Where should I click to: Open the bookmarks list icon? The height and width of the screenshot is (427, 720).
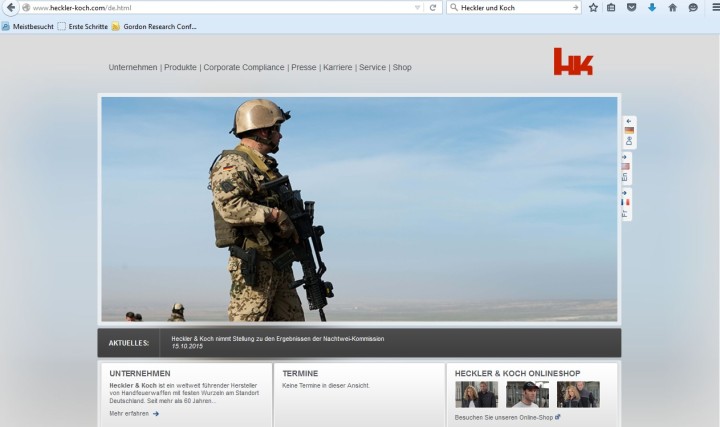click(611, 7)
